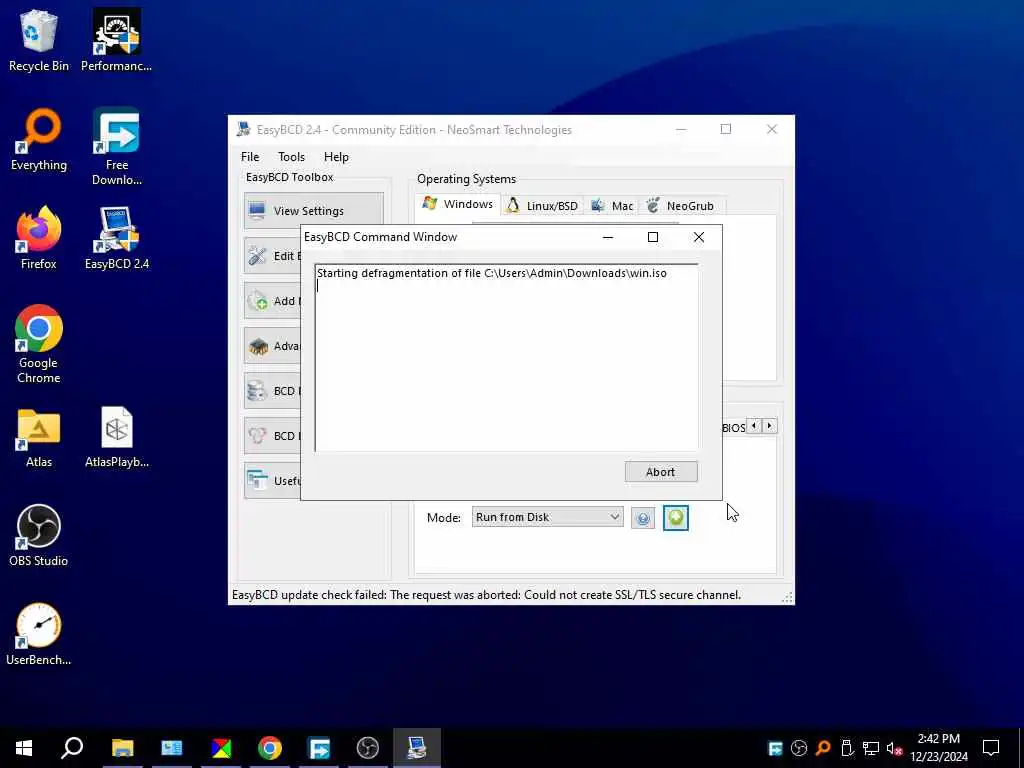
Task: Click inside the command output text area
Action: click(506, 357)
